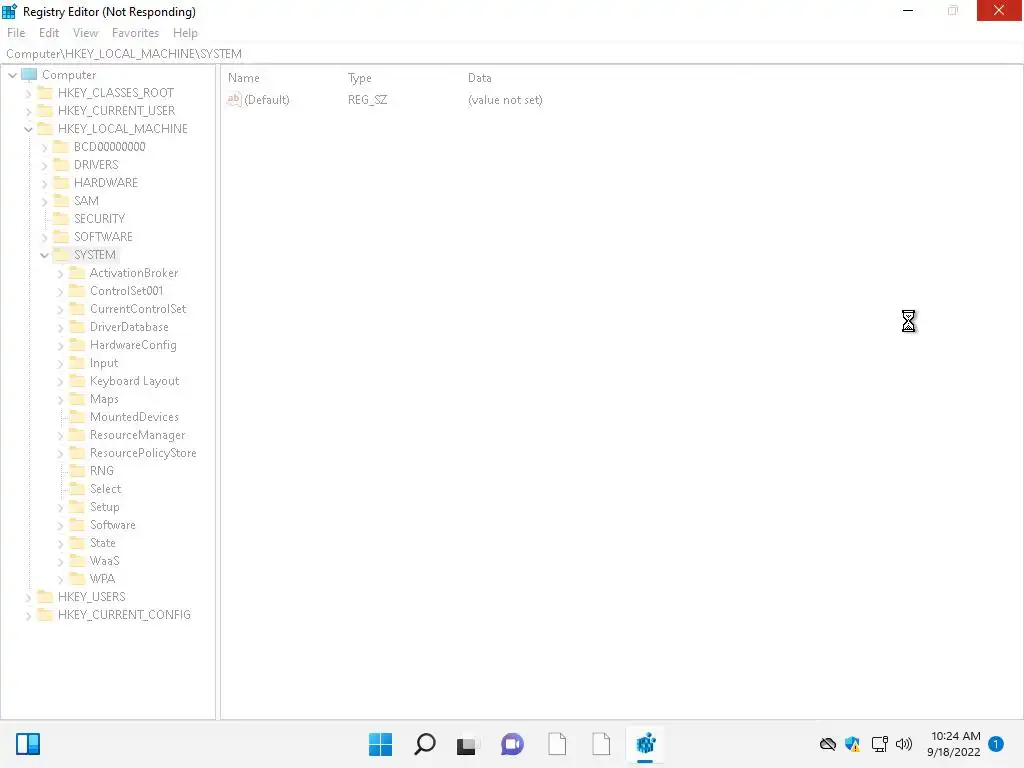Screen dimensions: 1024x768
Task: Select the Select key
Action: click(105, 488)
